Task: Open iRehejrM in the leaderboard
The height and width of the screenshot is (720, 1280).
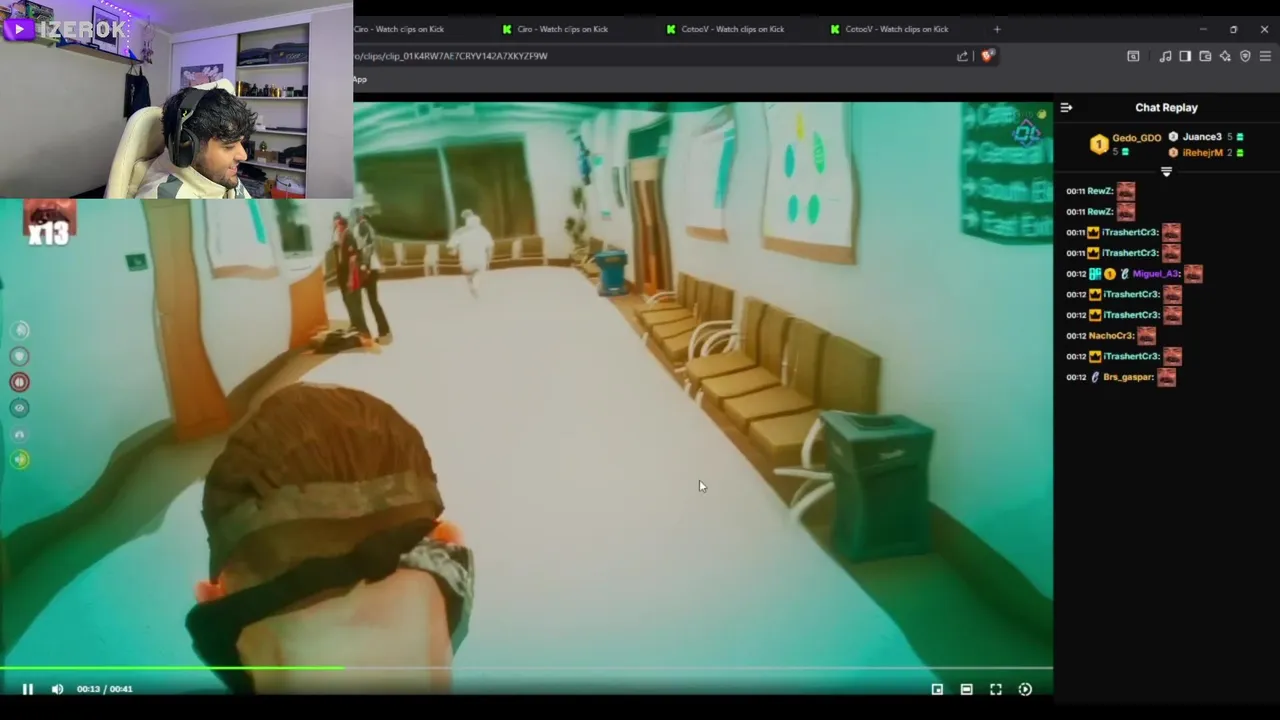Action: click(1203, 153)
